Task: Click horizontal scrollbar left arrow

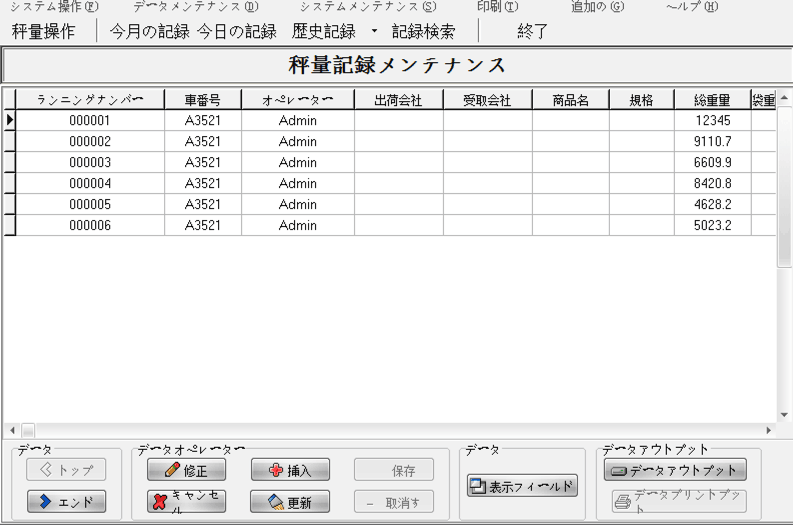Action: click(12, 430)
